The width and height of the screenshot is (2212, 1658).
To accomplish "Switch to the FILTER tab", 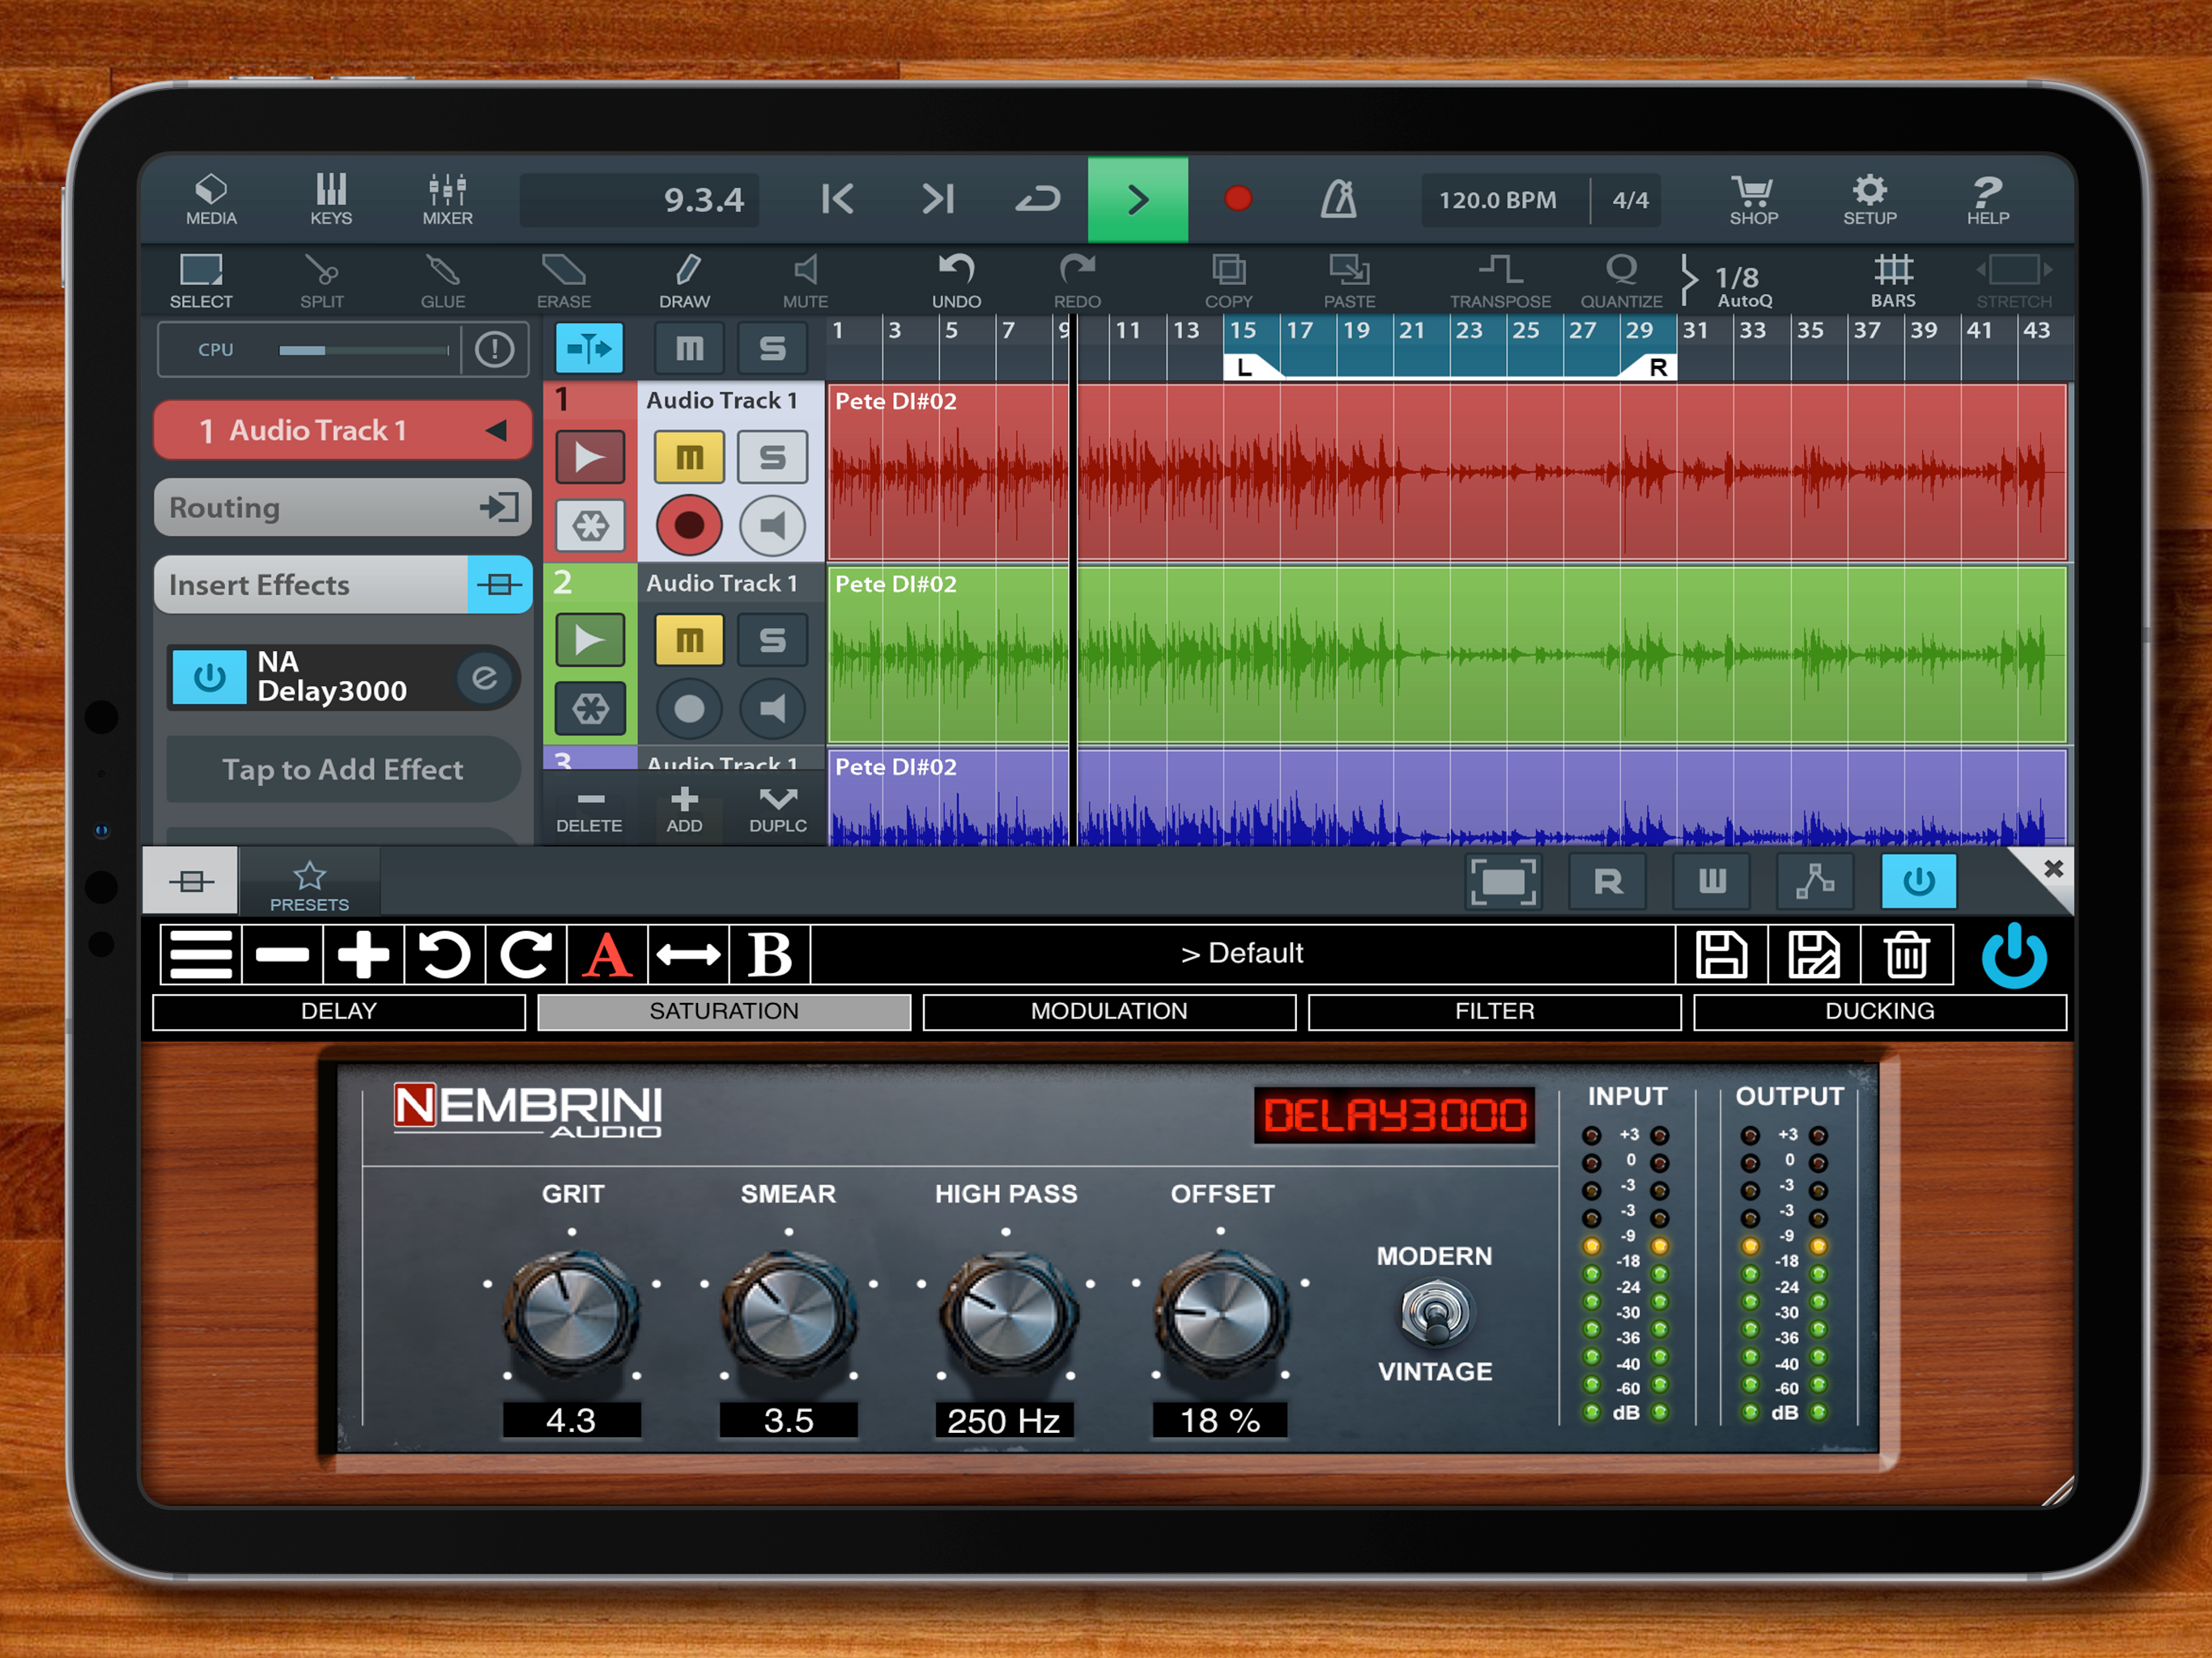I will (1494, 1011).
